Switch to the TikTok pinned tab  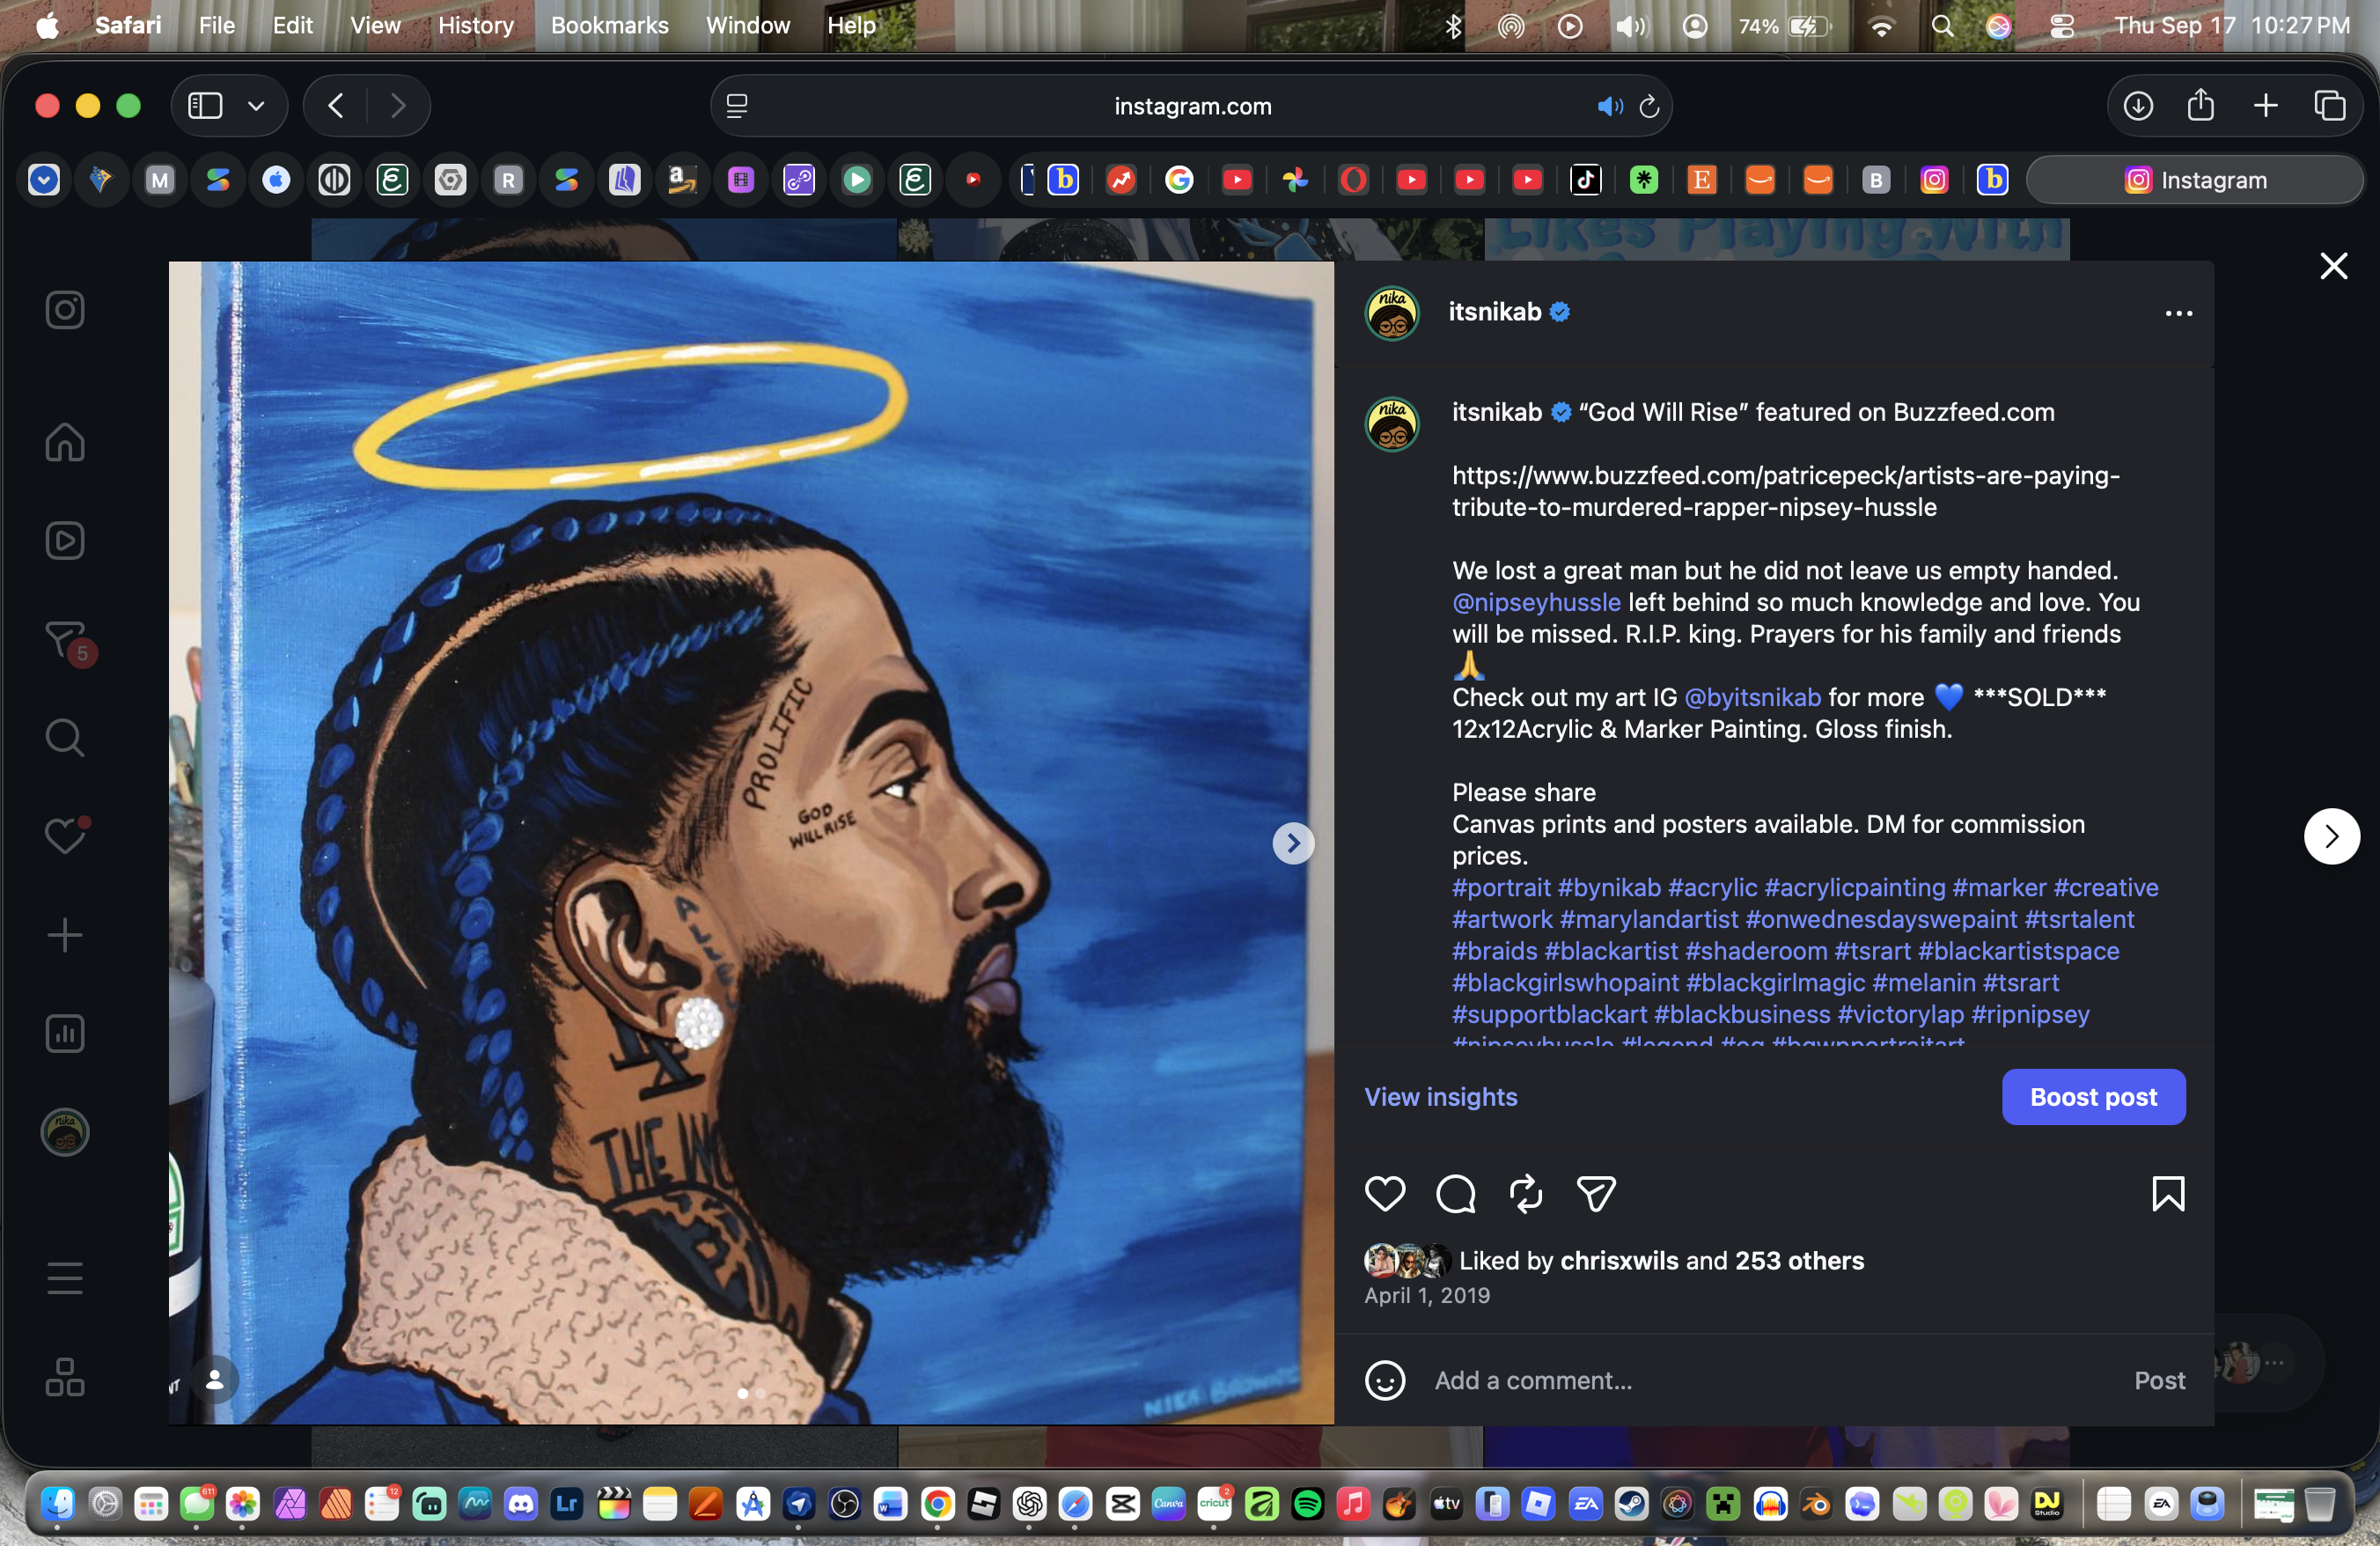click(1585, 180)
